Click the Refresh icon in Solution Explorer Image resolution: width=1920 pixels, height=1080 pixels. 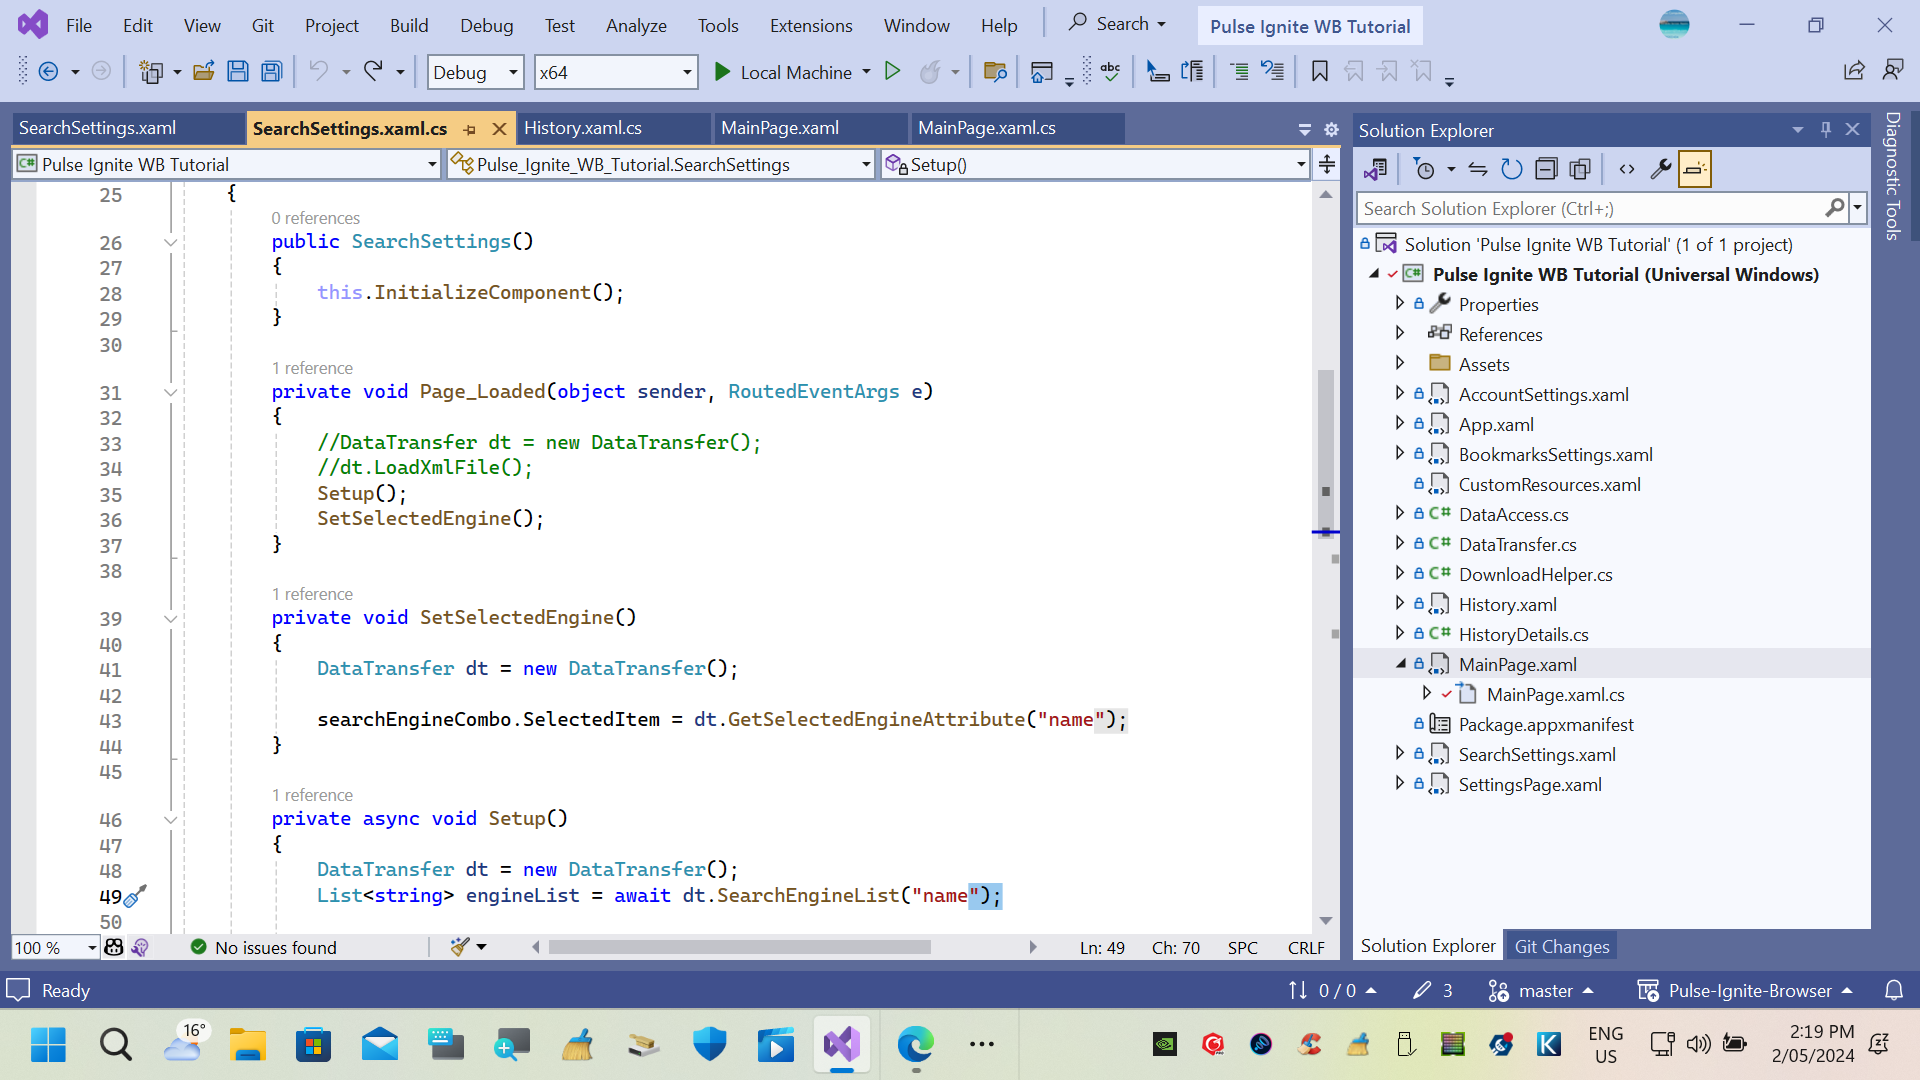(1512, 168)
